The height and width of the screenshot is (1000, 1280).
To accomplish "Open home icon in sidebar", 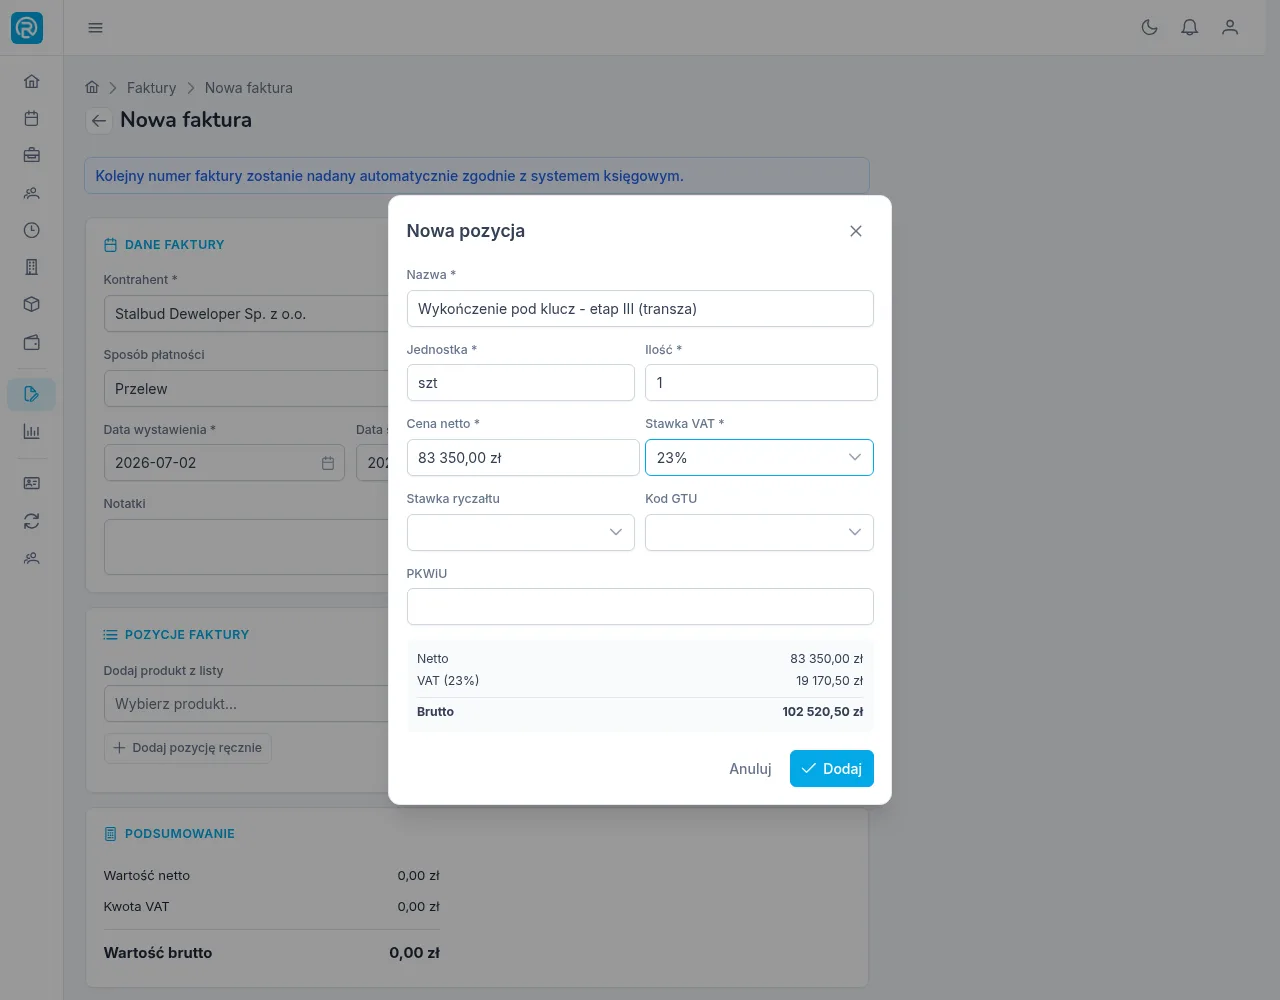I will click(x=31, y=81).
